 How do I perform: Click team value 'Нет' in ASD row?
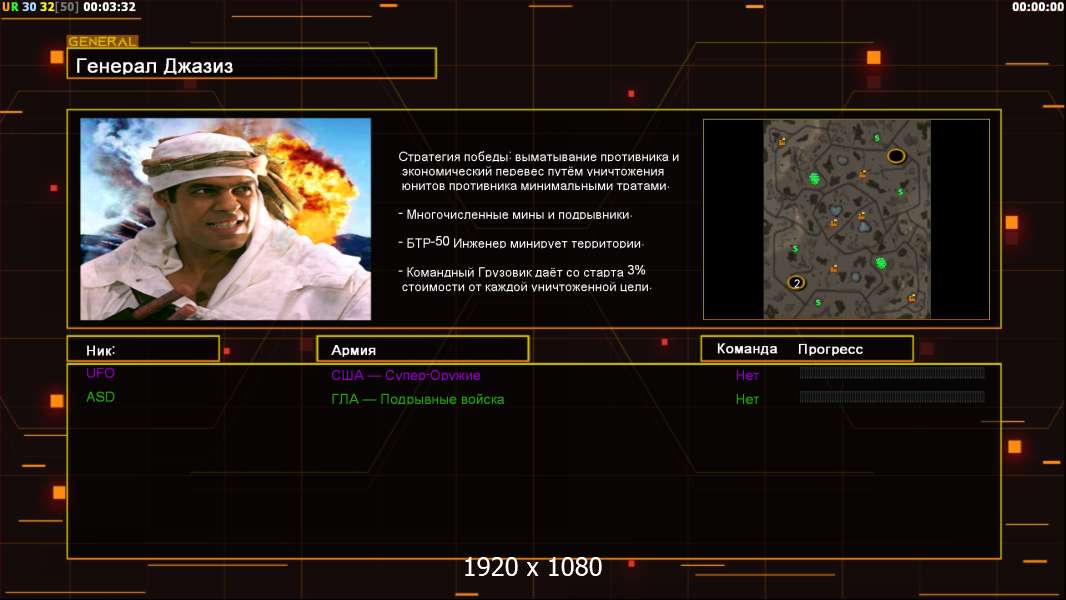pyautogui.click(x=747, y=400)
